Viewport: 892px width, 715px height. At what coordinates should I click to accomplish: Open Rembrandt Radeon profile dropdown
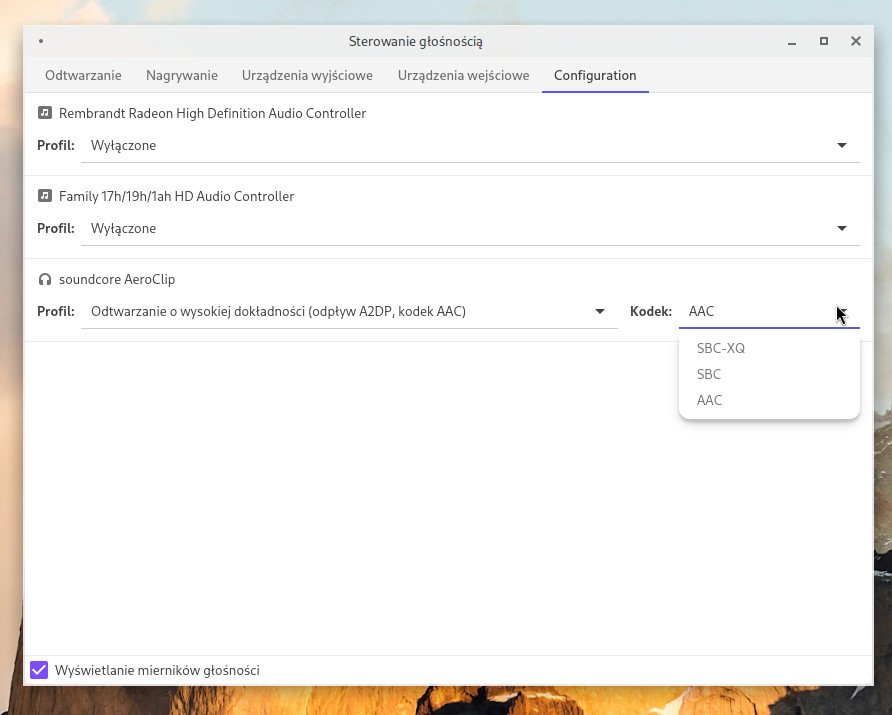click(470, 146)
